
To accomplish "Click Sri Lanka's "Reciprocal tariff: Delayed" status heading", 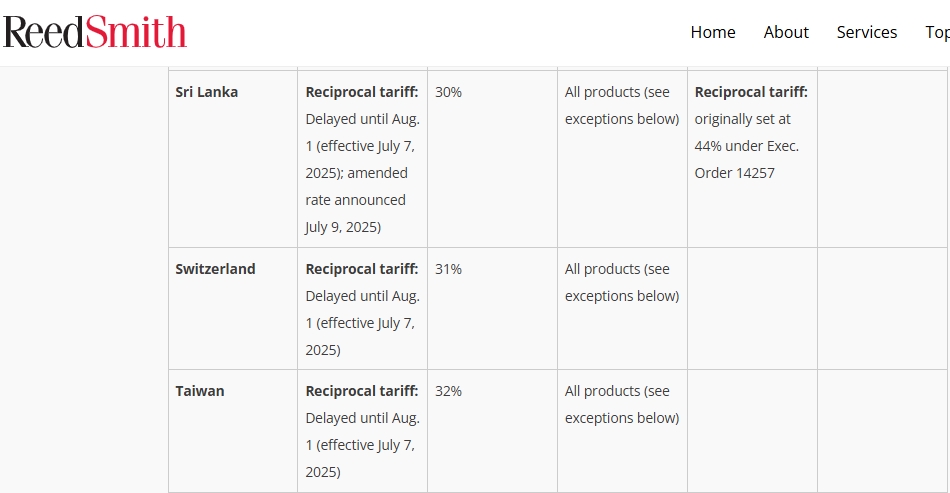I will (x=362, y=92).
